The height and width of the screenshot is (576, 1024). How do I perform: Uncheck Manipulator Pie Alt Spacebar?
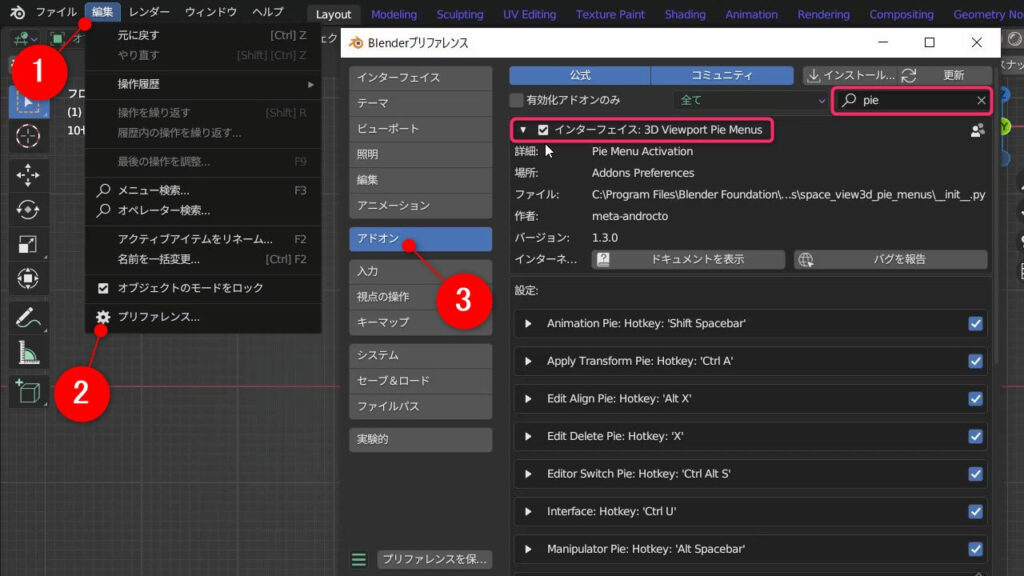pyautogui.click(x=975, y=549)
